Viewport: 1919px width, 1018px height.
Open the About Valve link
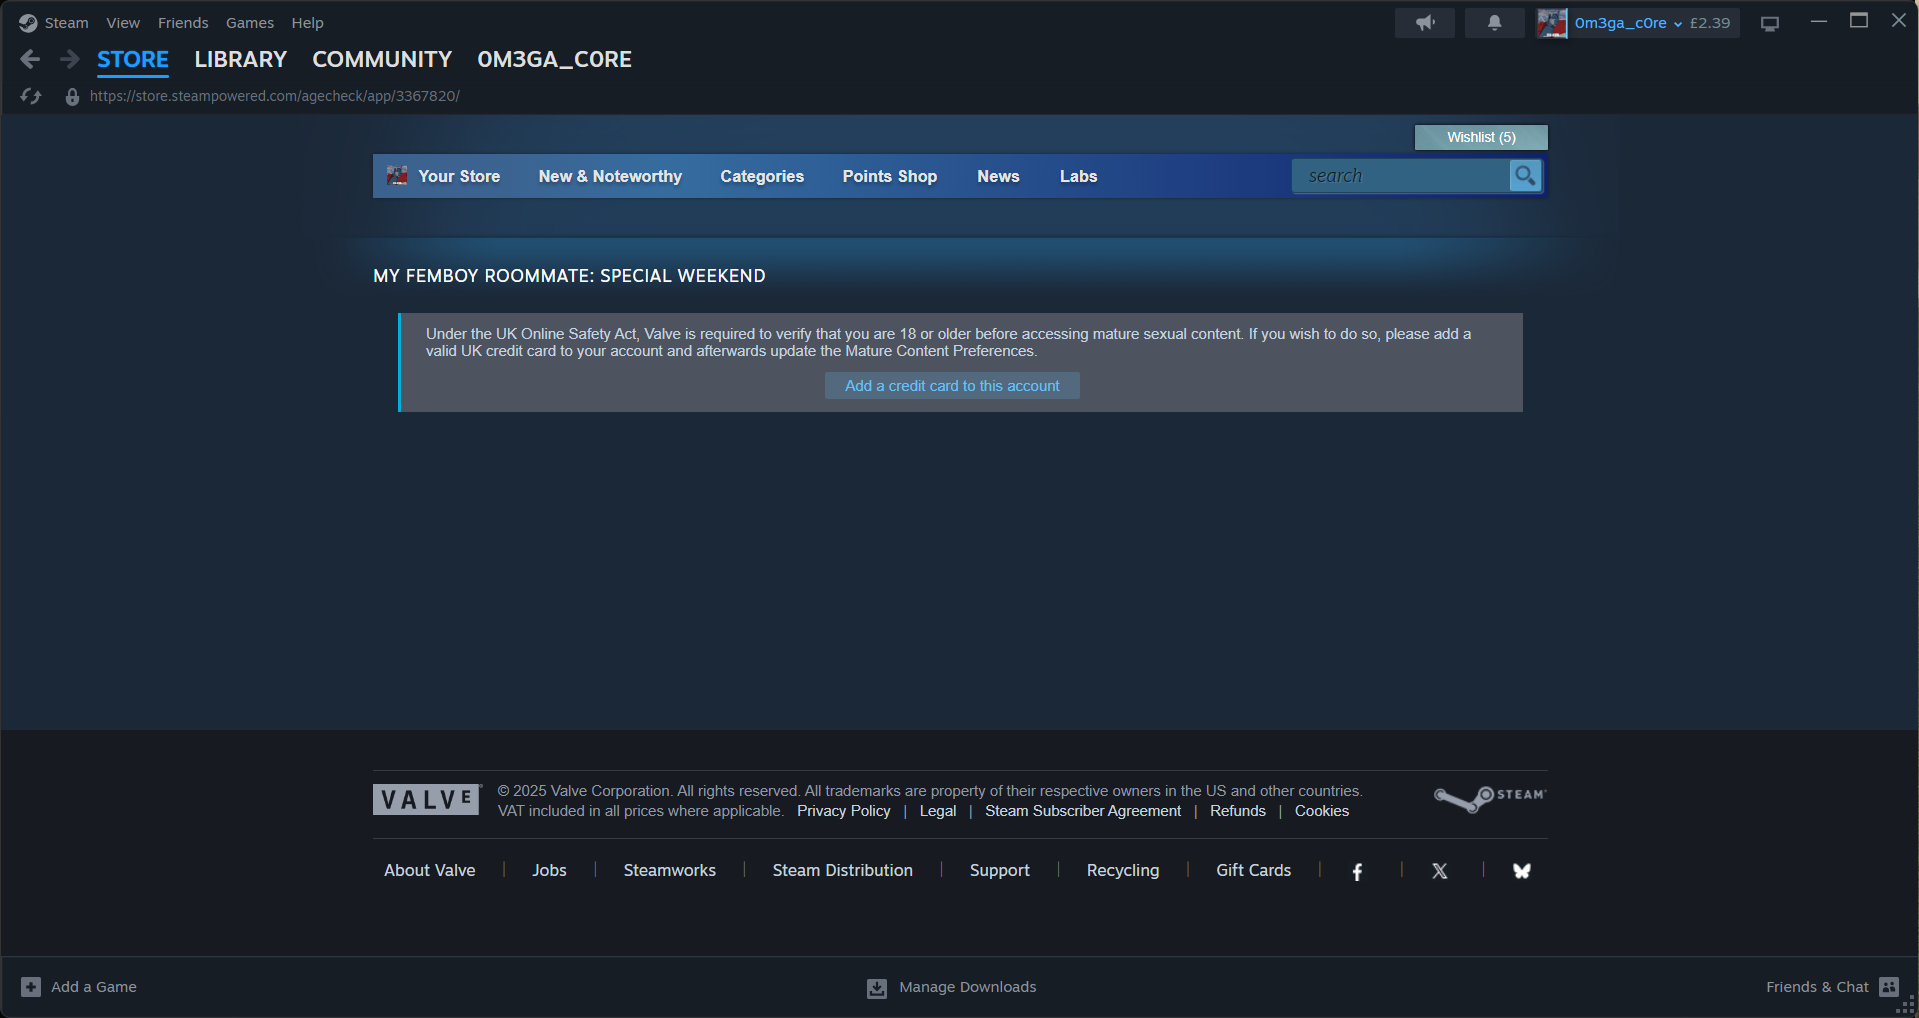[x=430, y=870]
